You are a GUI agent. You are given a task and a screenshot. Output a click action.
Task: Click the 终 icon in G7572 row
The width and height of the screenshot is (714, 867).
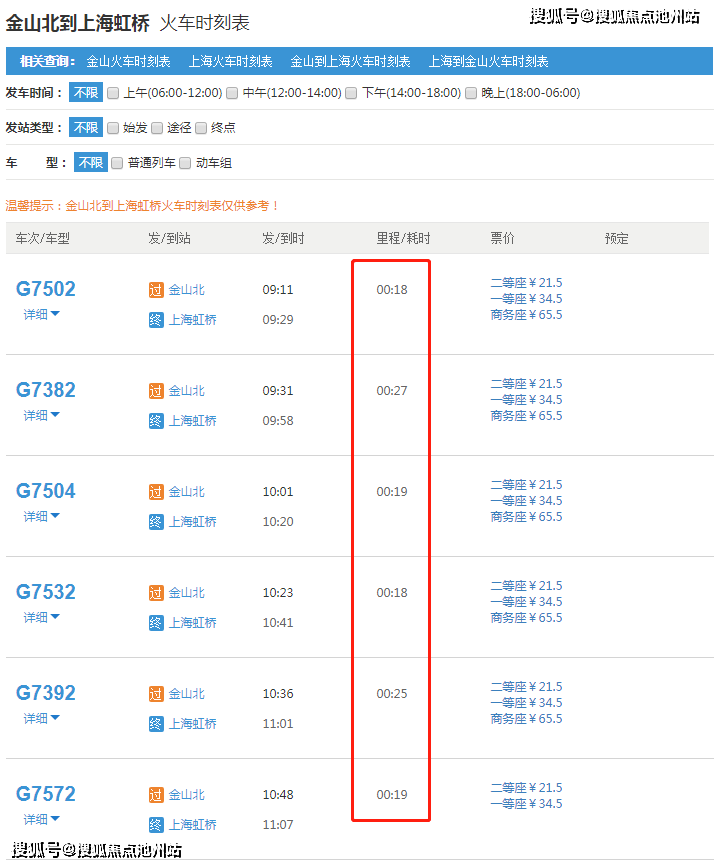click(x=156, y=825)
